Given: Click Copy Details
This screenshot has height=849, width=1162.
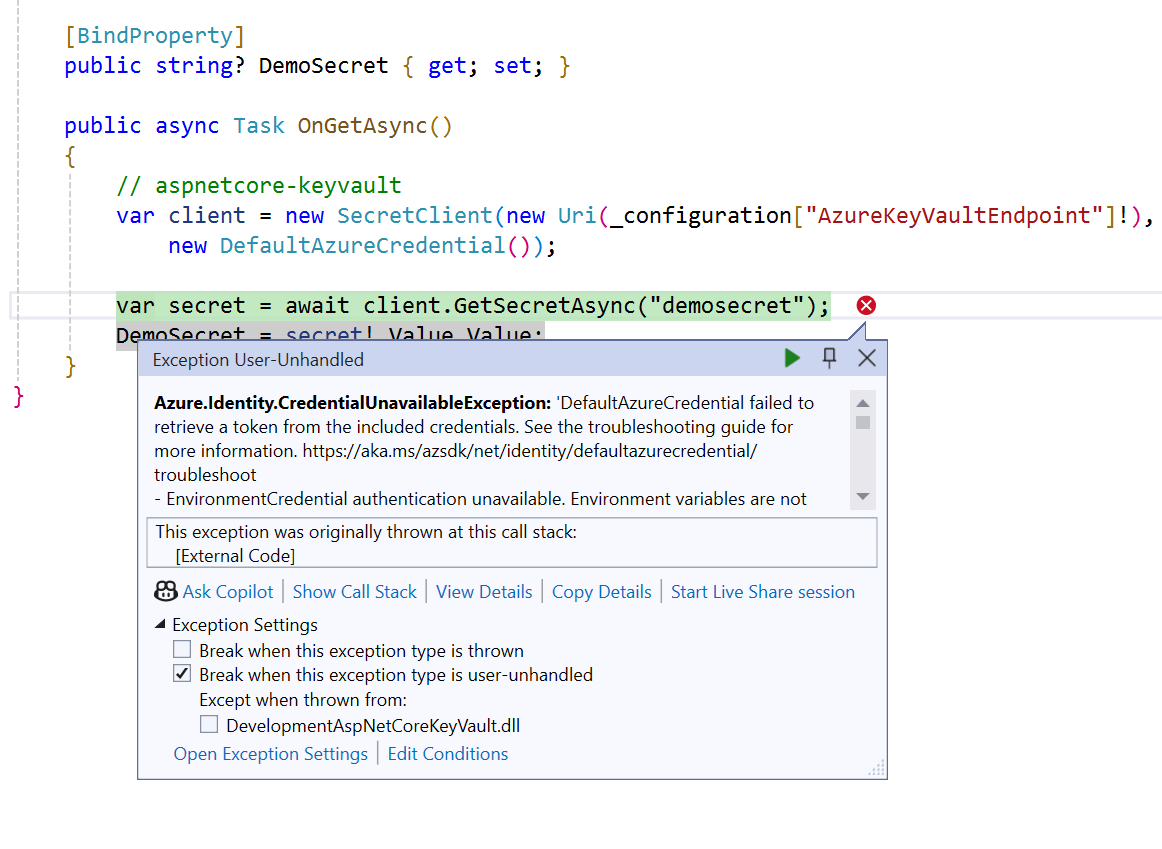Looking at the screenshot, I should 601,591.
